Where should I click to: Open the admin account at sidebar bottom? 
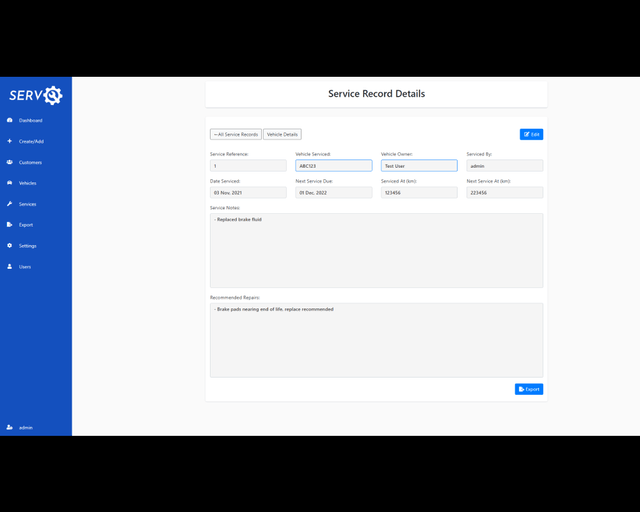(20, 427)
